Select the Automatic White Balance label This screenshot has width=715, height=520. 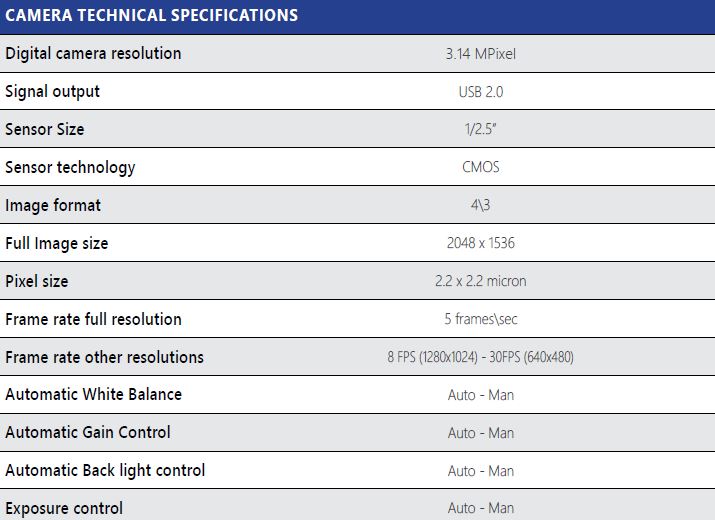tap(93, 394)
